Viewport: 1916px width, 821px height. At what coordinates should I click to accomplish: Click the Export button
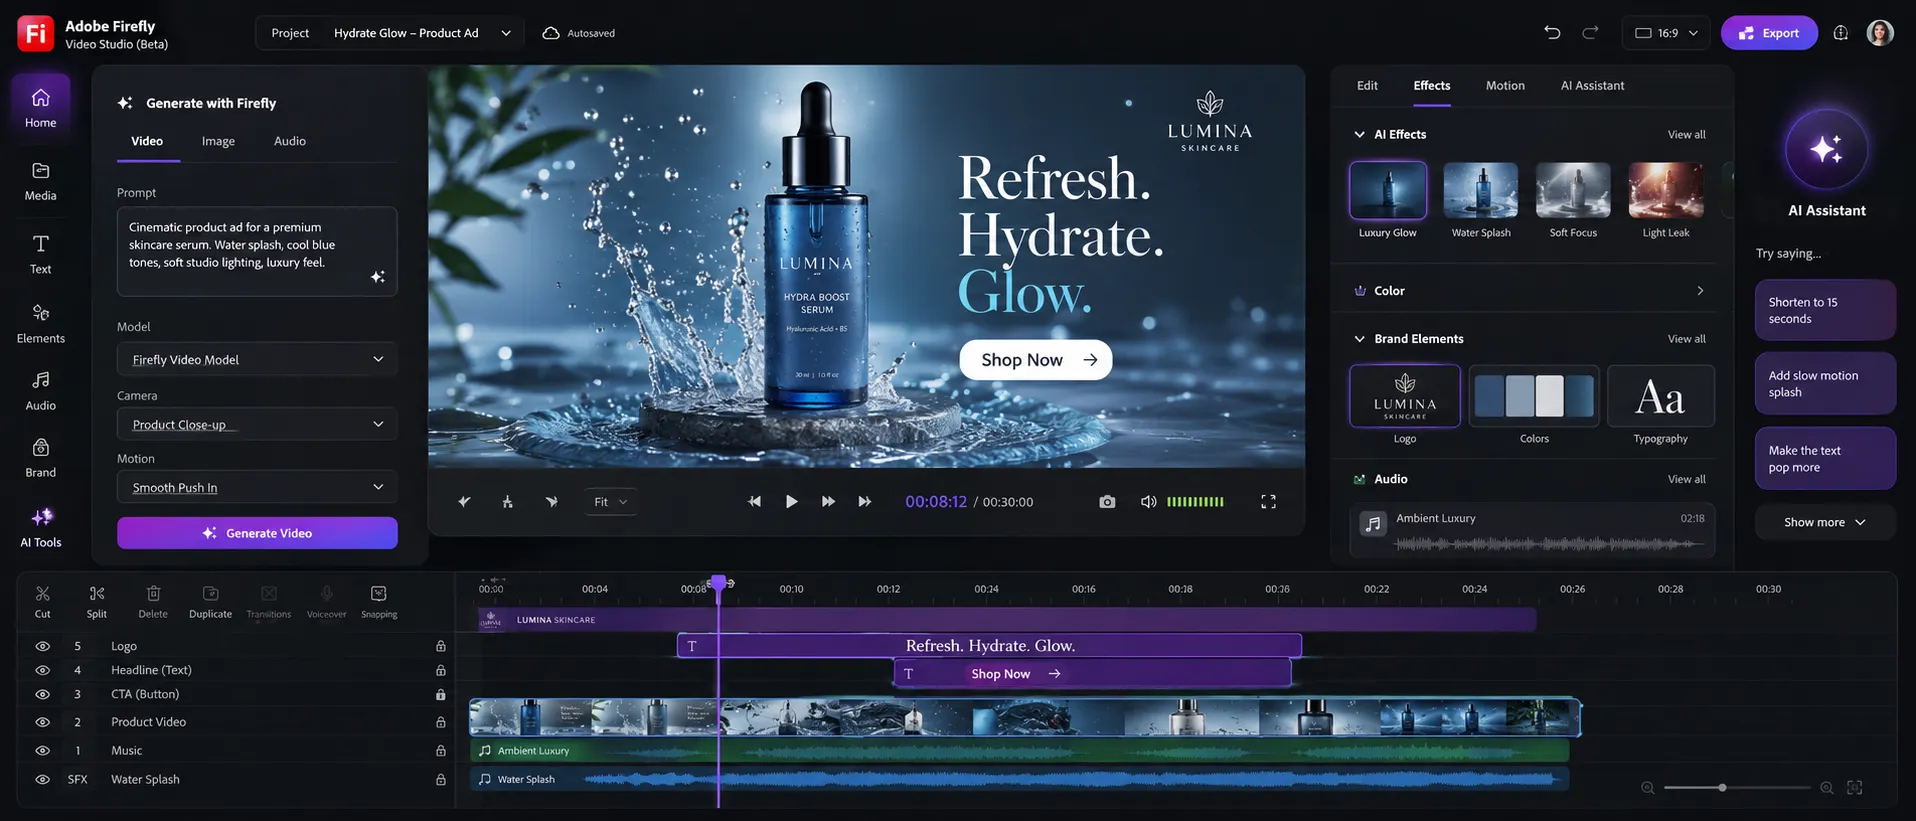(x=1769, y=33)
